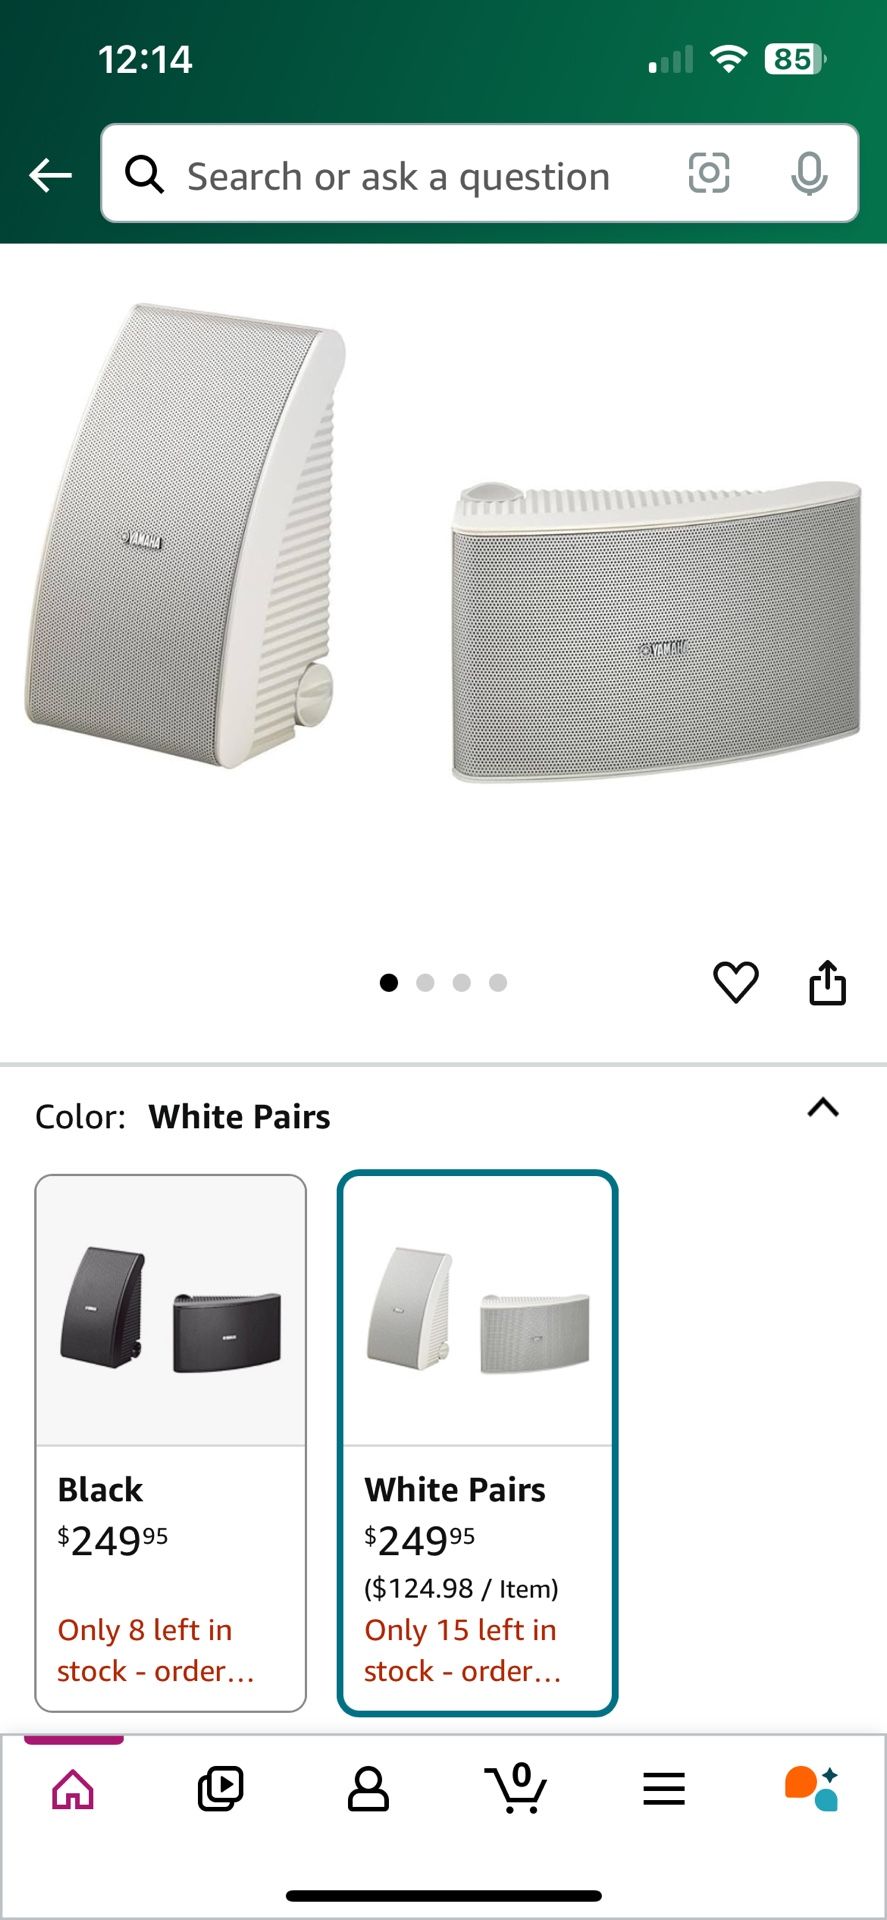Add item to wishlist with heart icon
Screen dimensions: 887x1920
click(736, 982)
